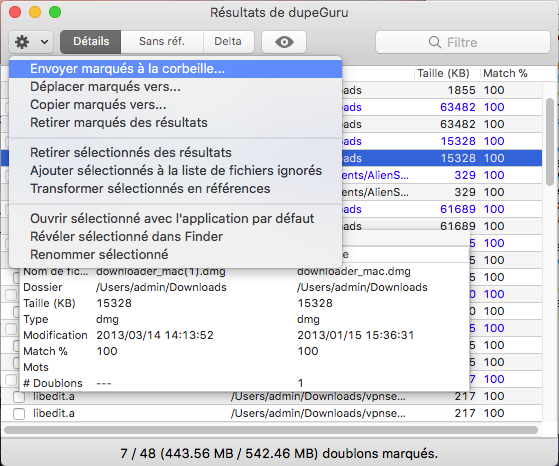Click the magnifier icon in Filtre
Image resolution: width=559 pixels, height=466 pixels.
pyautogui.click(x=435, y=42)
